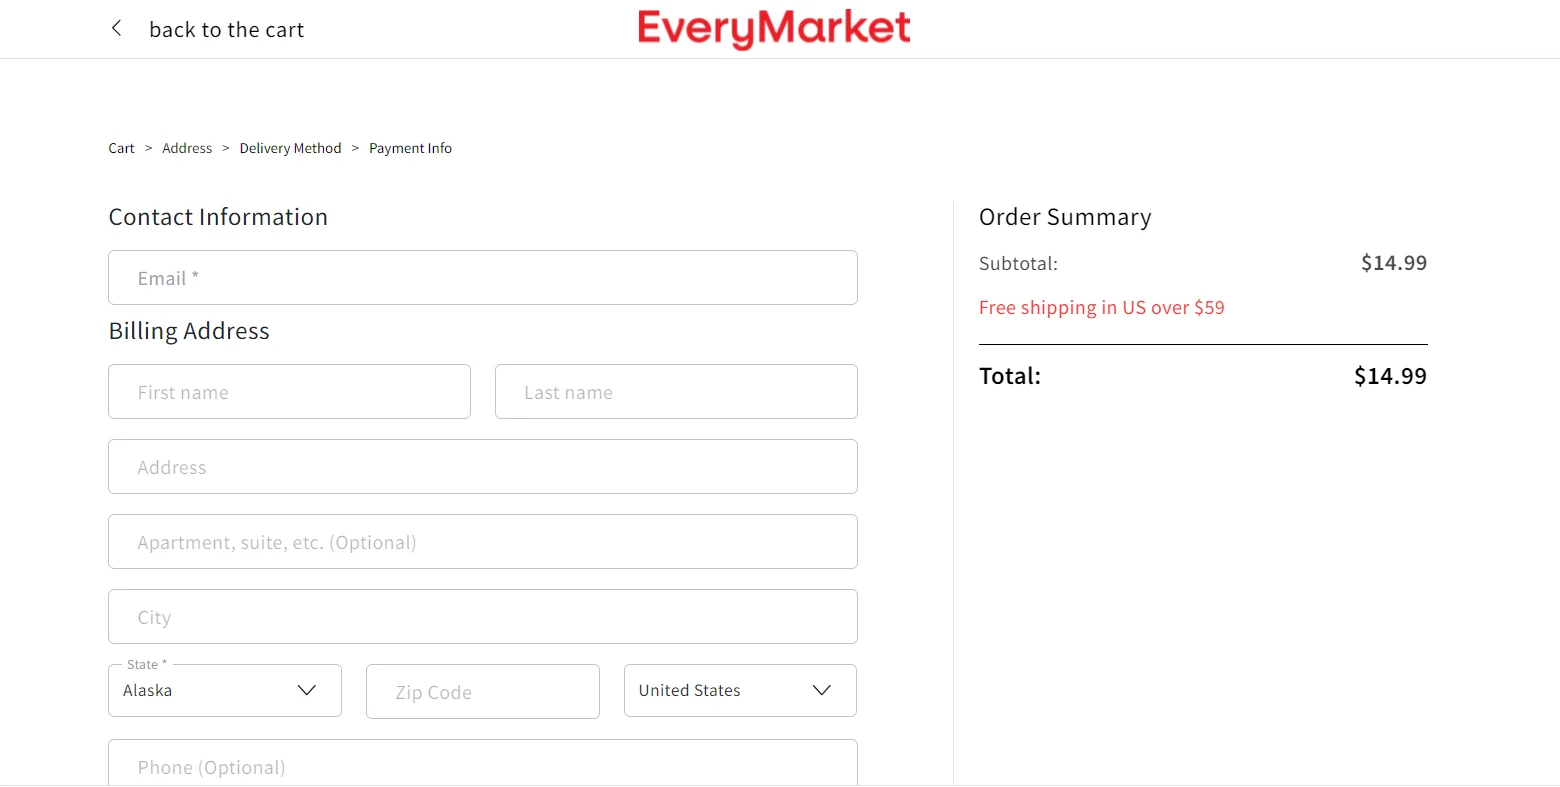Focus the Apartment, suite optional field
Viewport: 1560px width, 787px height.
click(483, 542)
